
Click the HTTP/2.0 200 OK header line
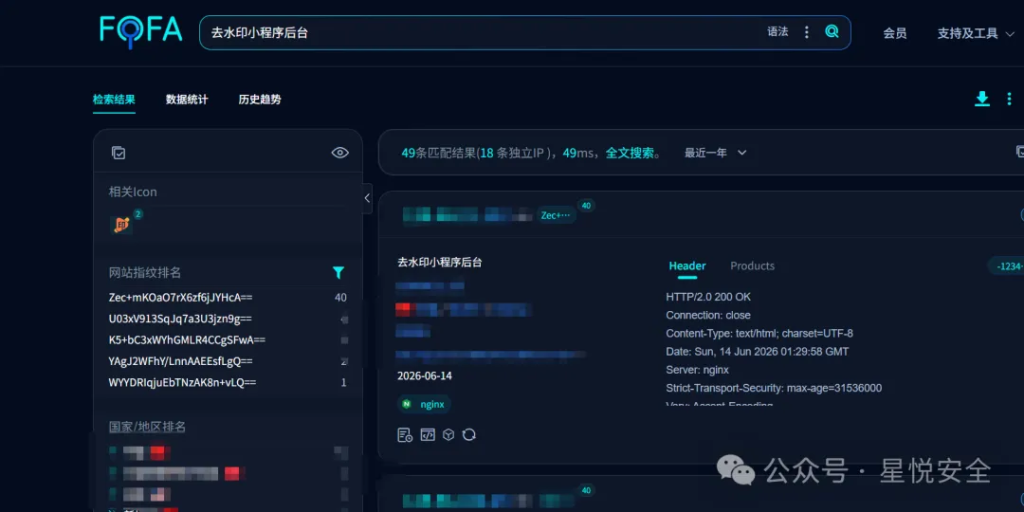click(708, 297)
